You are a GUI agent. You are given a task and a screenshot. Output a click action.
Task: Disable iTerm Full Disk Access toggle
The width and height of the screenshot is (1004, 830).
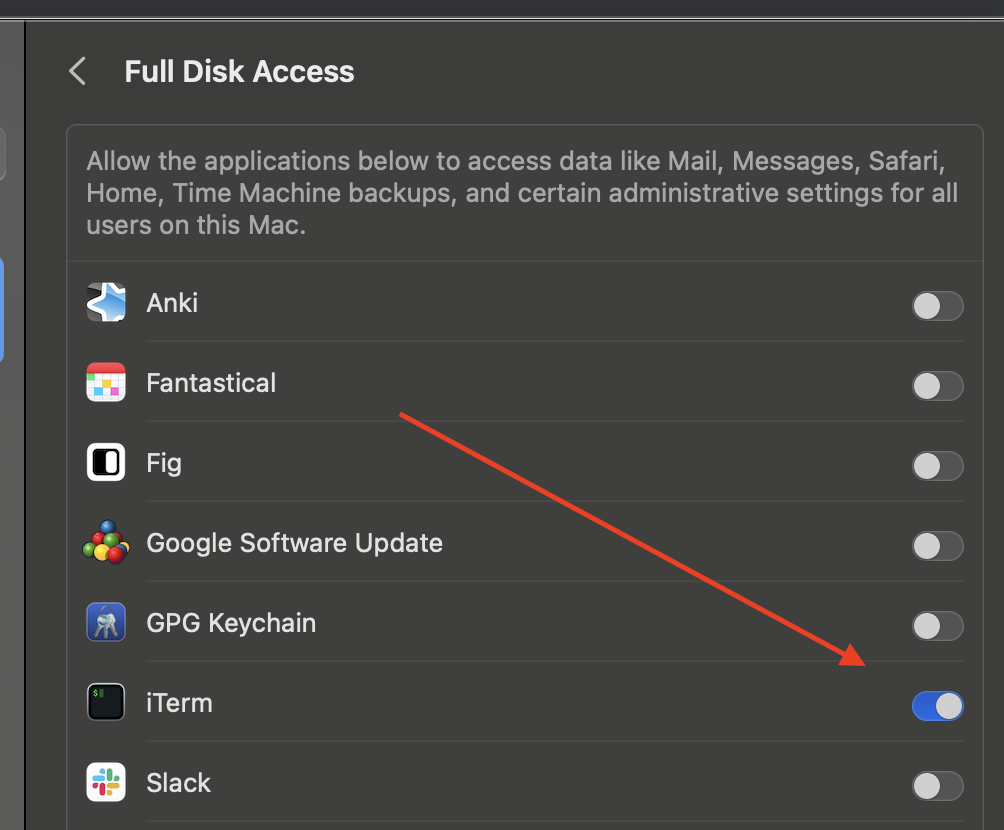[x=937, y=706]
